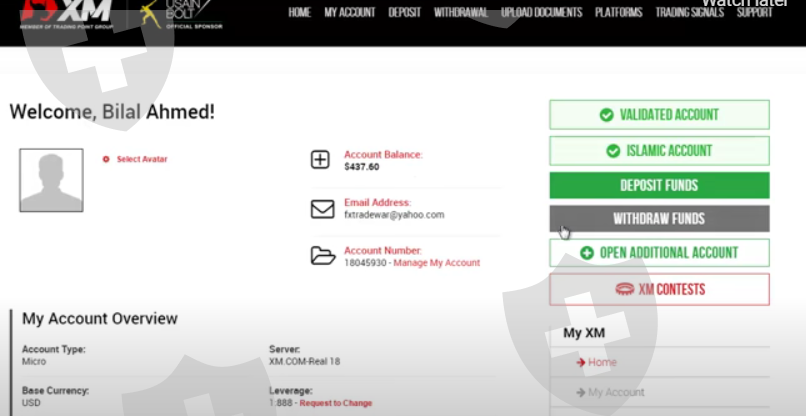Click the Welcome, Bilal Ahmed! heading
This screenshot has height=416, width=806.
pos(112,112)
